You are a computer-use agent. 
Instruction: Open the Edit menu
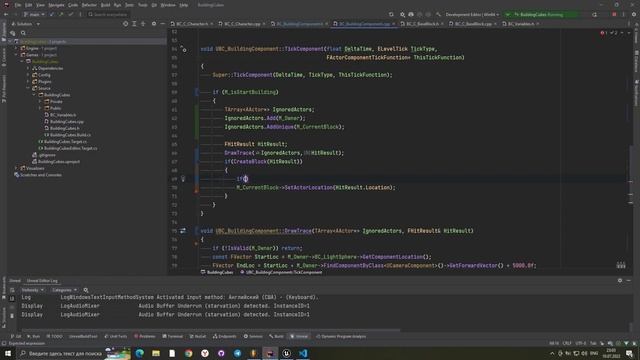(29, 5)
